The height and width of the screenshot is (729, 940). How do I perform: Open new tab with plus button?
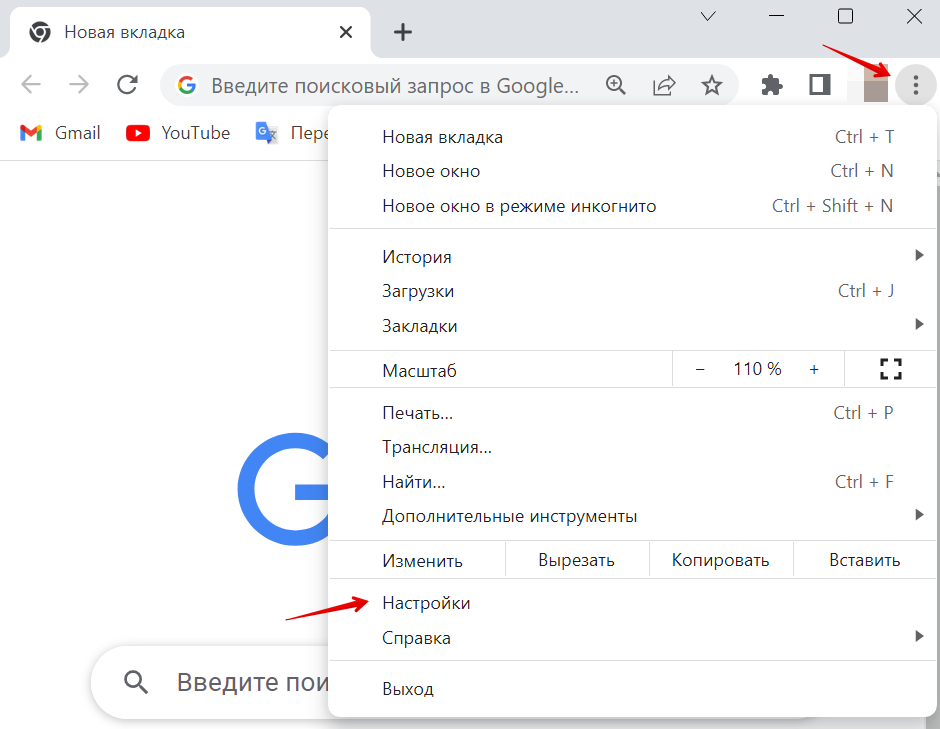click(403, 32)
